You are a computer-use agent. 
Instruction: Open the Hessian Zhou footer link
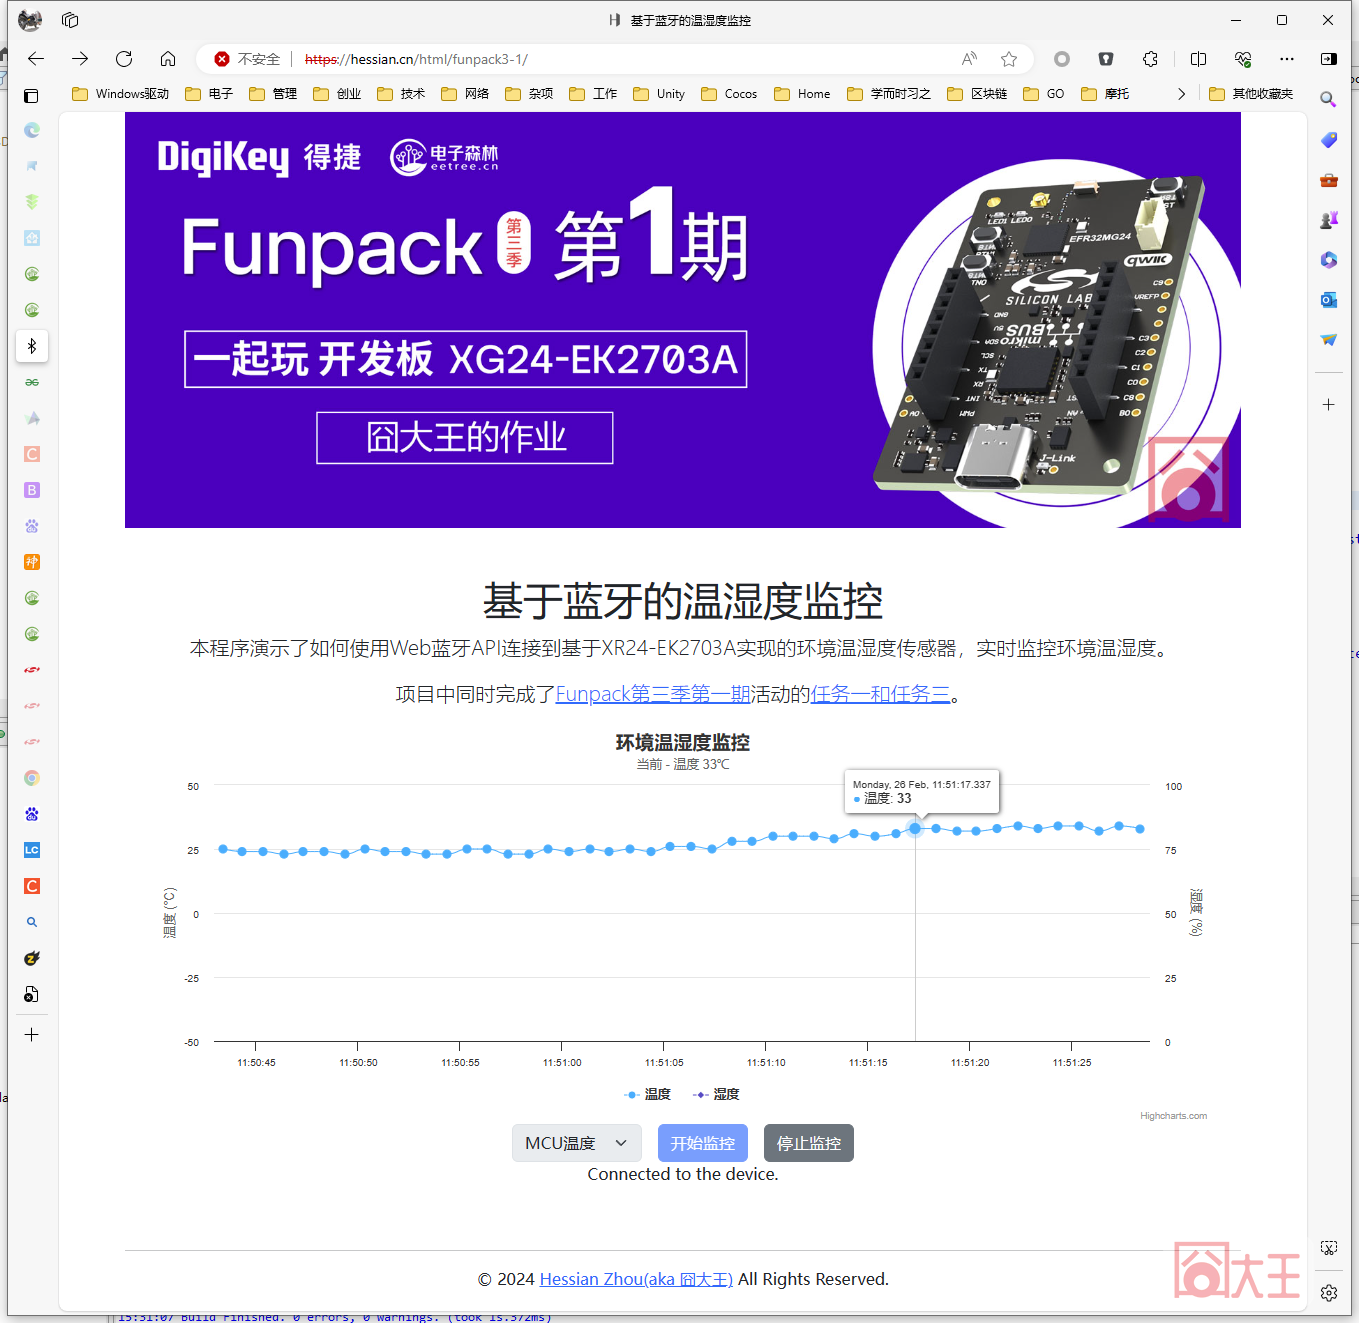636,1279
